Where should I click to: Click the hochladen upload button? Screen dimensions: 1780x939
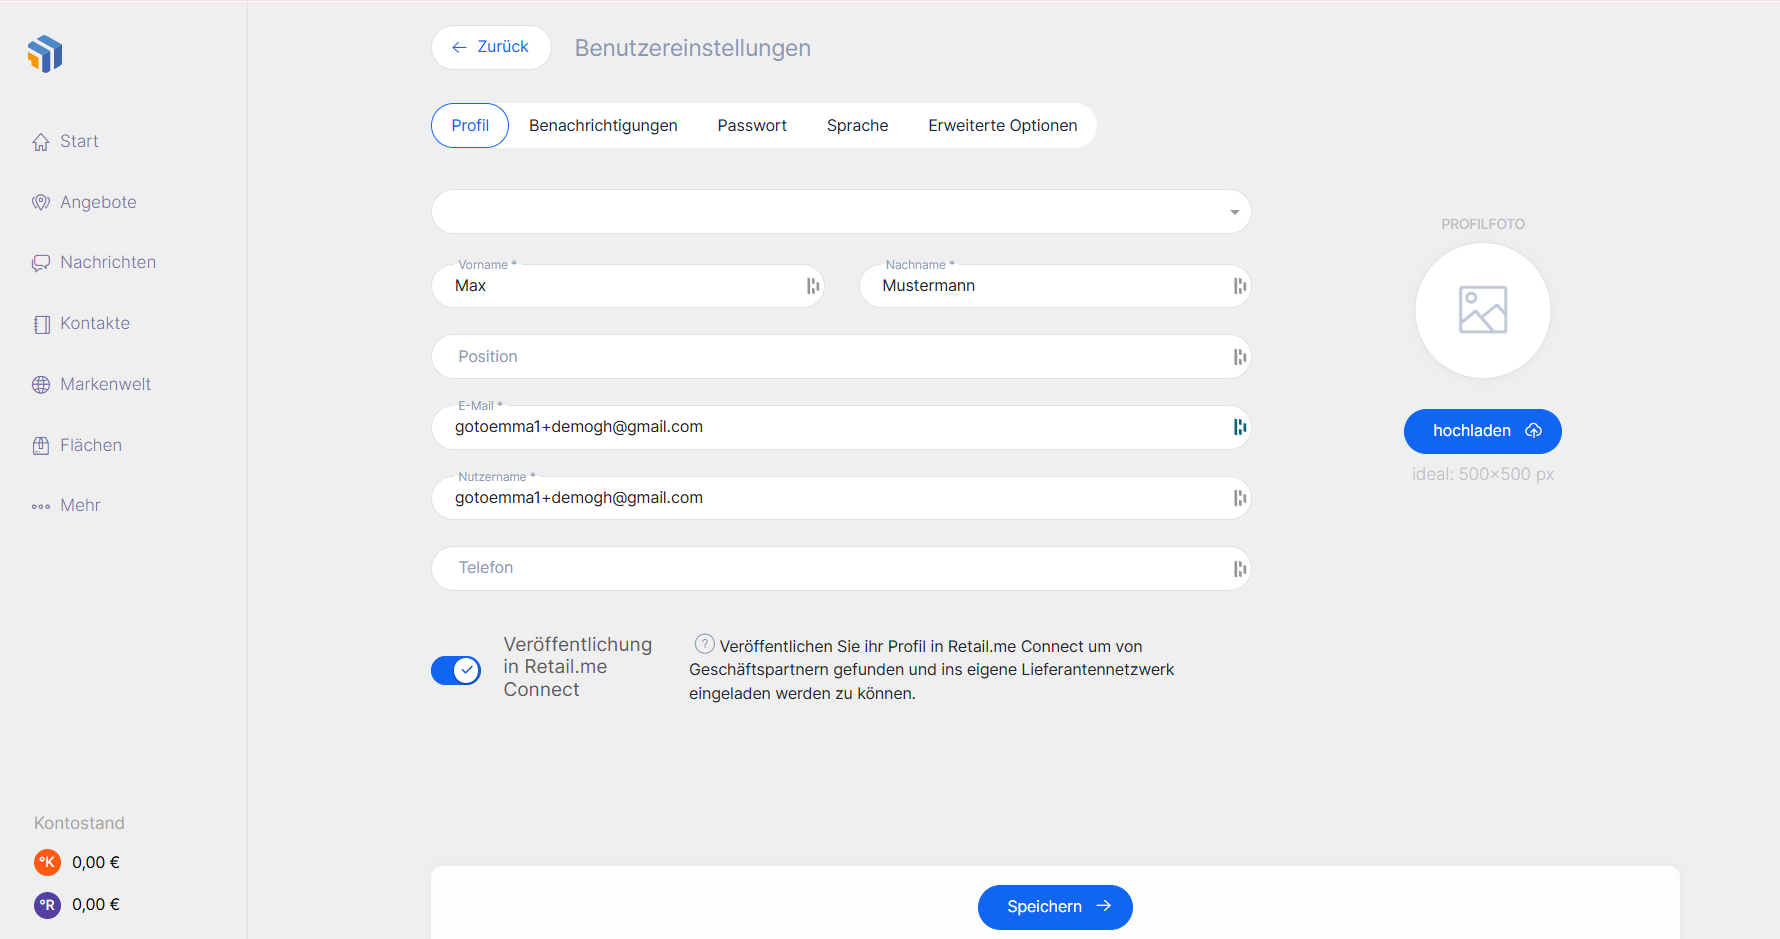[1482, 431]
